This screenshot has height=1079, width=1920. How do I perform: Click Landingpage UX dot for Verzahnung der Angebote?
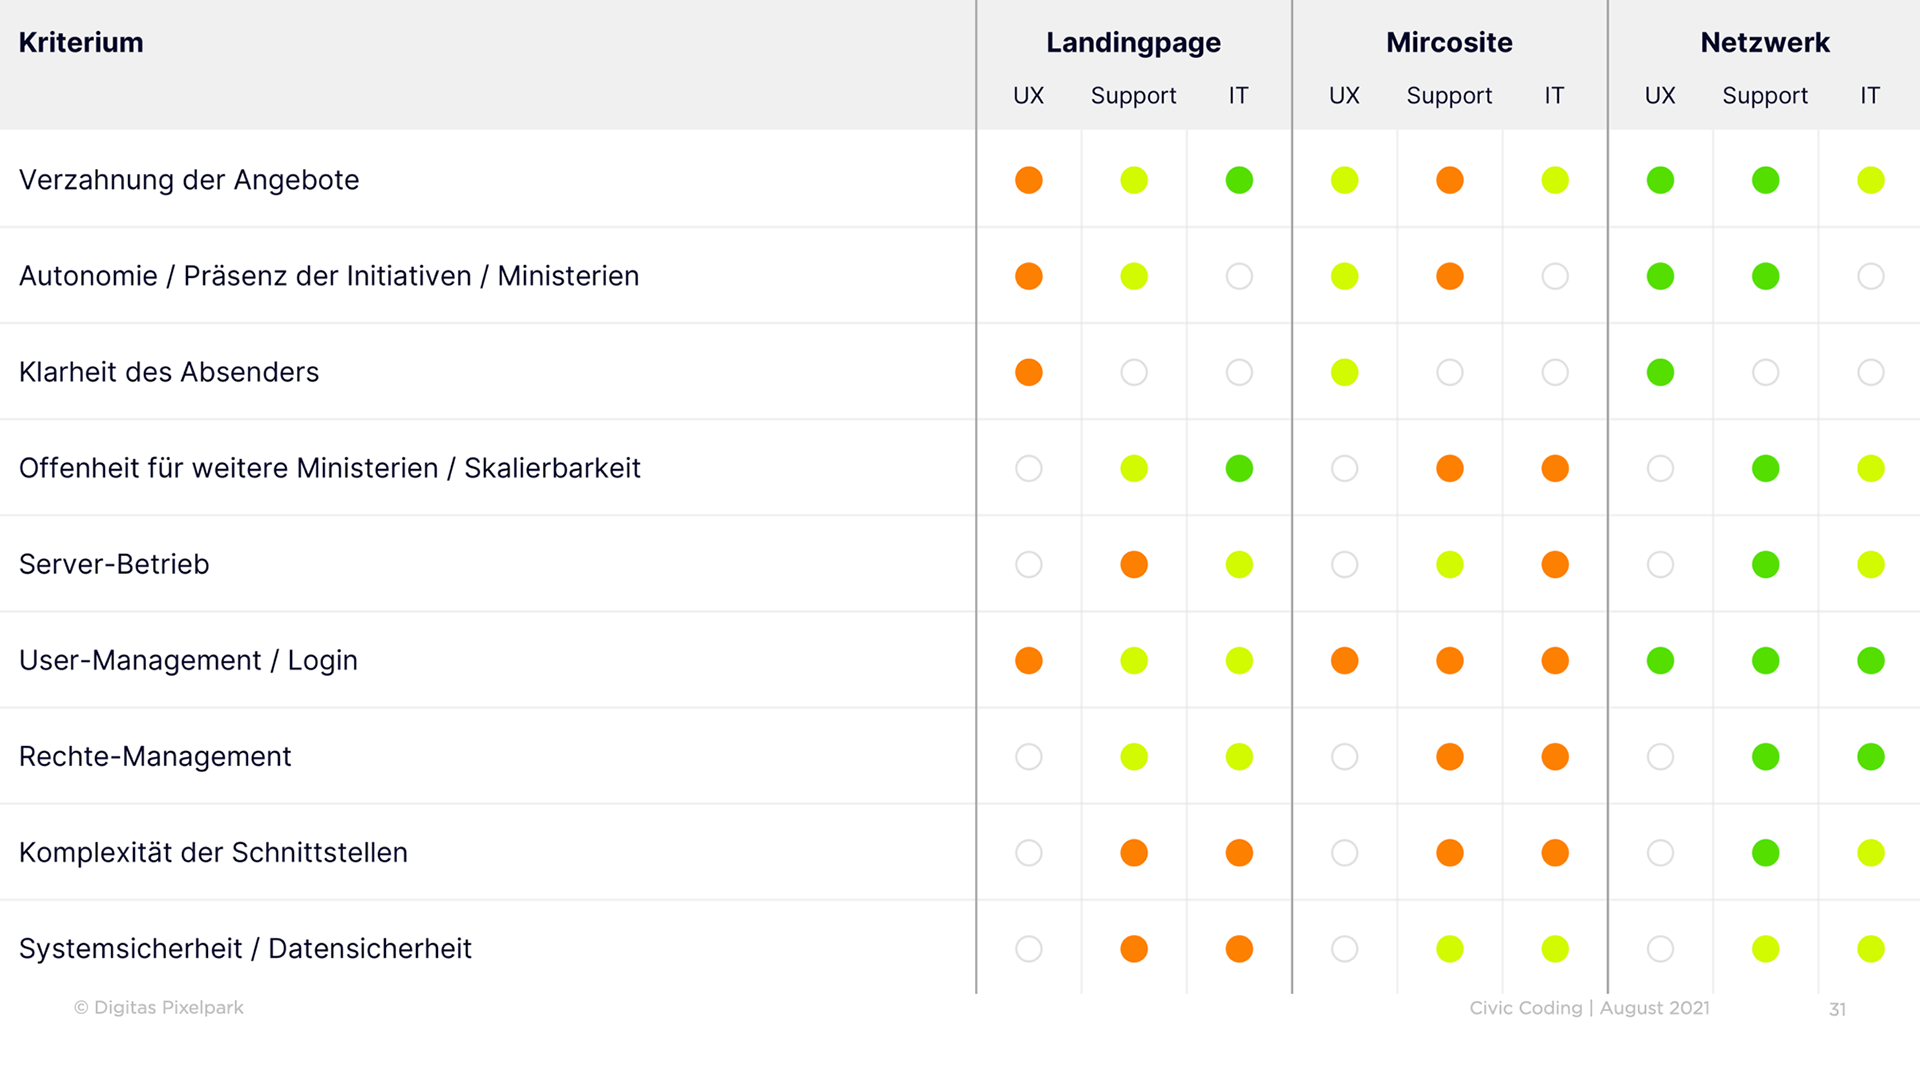pyautogui.click(x=1028, y=180)
